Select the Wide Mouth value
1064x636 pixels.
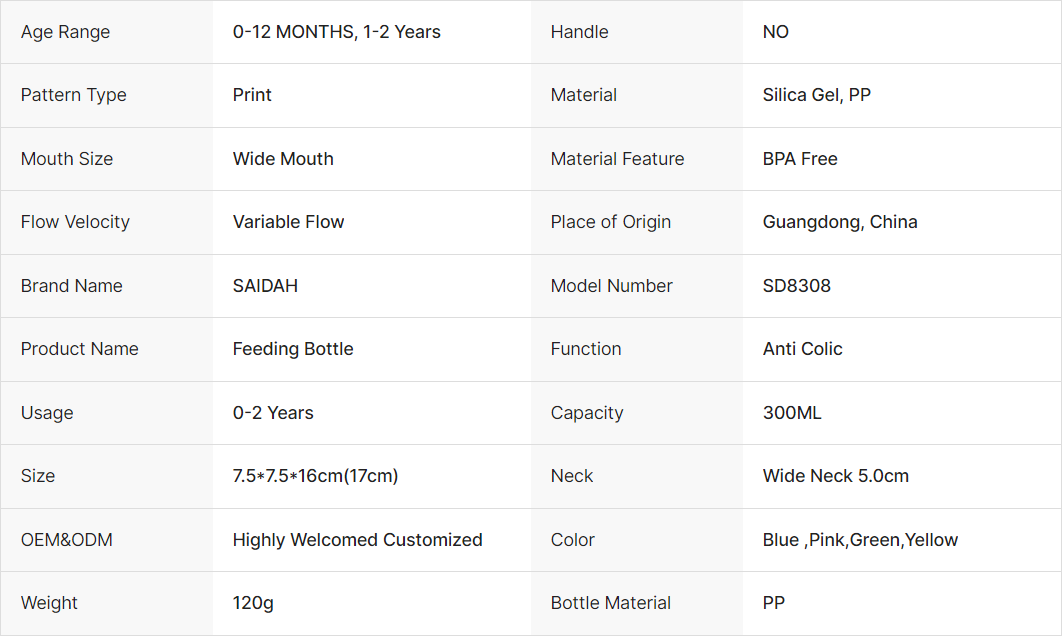coord(283,159)
